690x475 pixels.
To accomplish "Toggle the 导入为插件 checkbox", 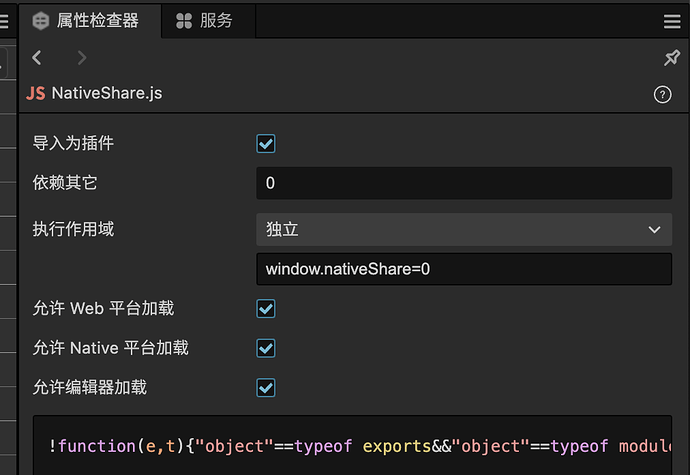I will 266,144.
